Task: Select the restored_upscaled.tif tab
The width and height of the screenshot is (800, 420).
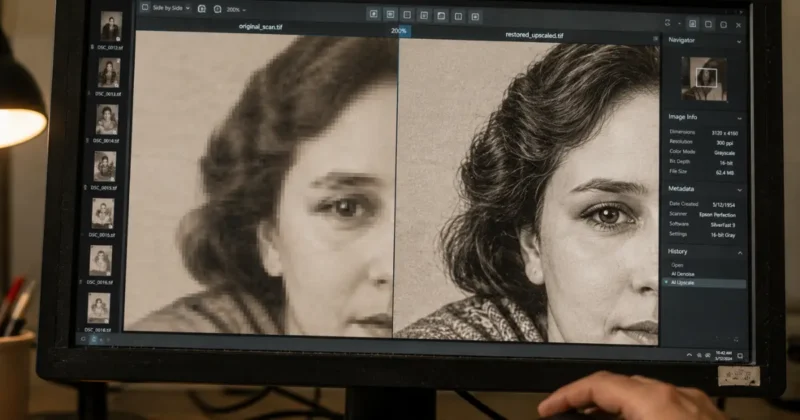Action: click(x=534, y=35)
